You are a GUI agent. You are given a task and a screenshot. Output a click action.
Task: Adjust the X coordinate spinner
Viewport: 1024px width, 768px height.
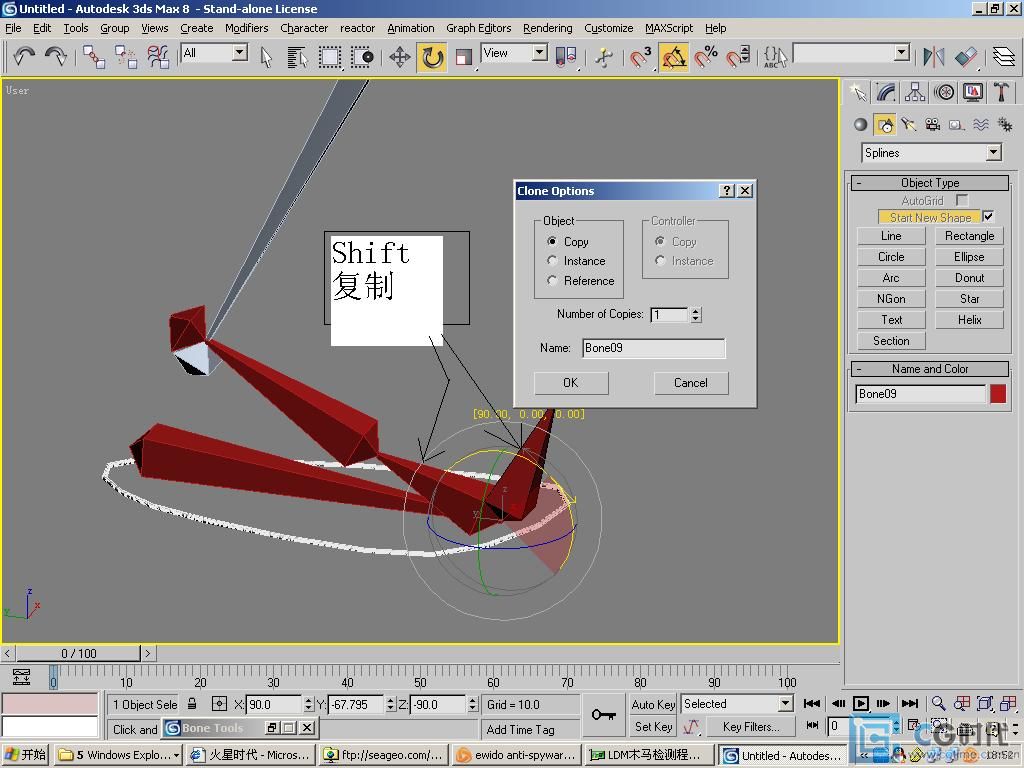pyautogui.click(x=309, y=704)
